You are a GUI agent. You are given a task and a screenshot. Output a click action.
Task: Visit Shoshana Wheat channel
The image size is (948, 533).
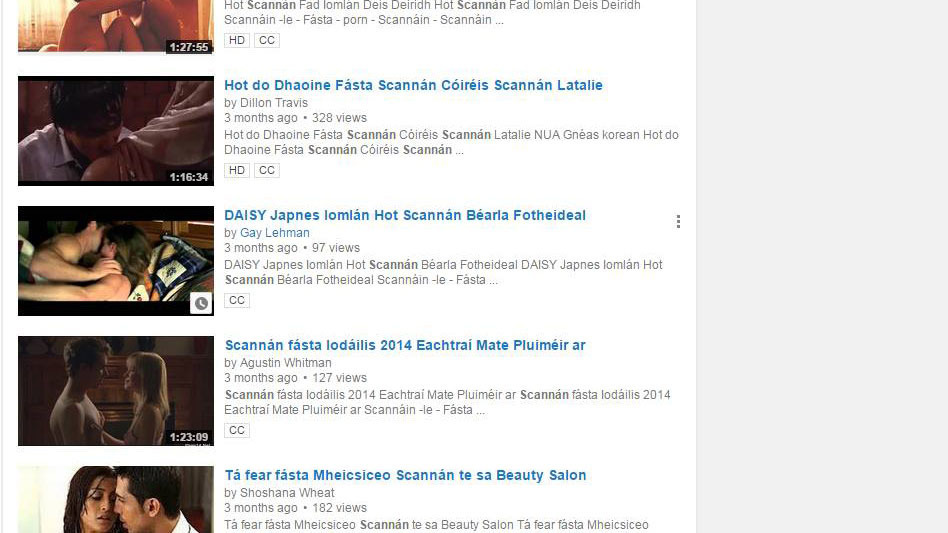287,493
